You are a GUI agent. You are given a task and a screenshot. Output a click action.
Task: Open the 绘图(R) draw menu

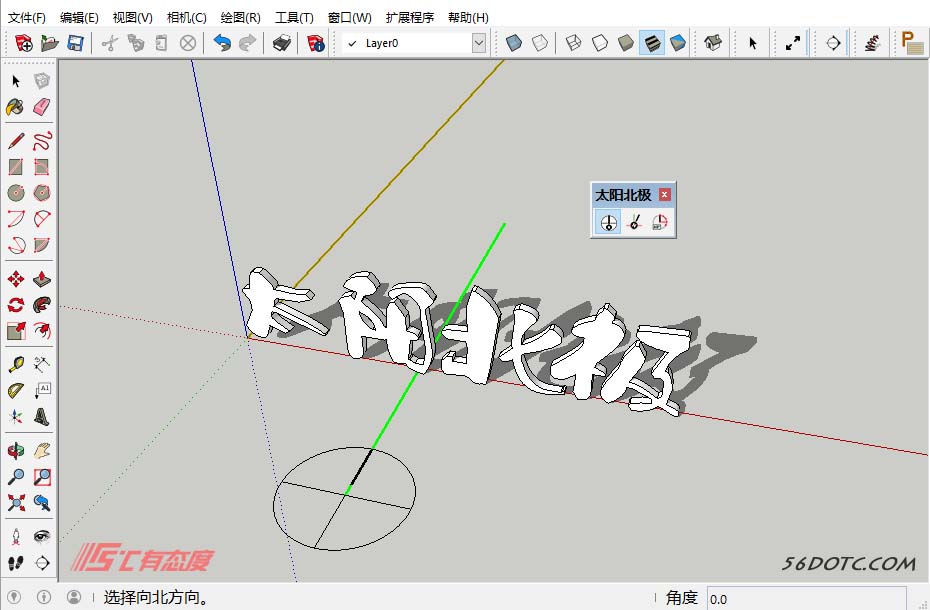pos(240,17)
